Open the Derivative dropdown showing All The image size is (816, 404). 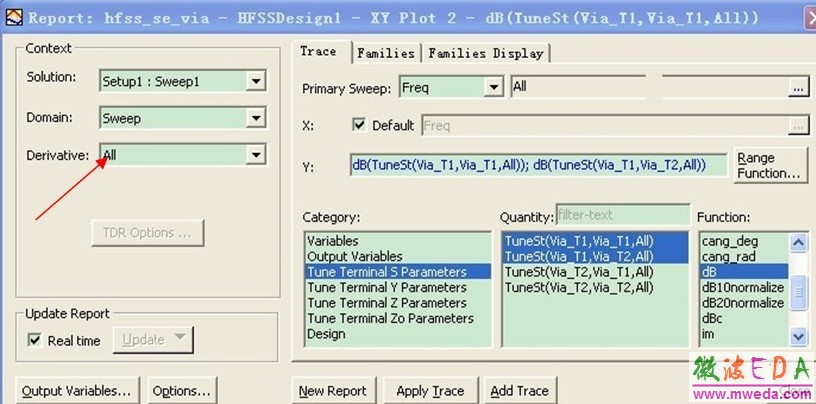coord(183,155)
